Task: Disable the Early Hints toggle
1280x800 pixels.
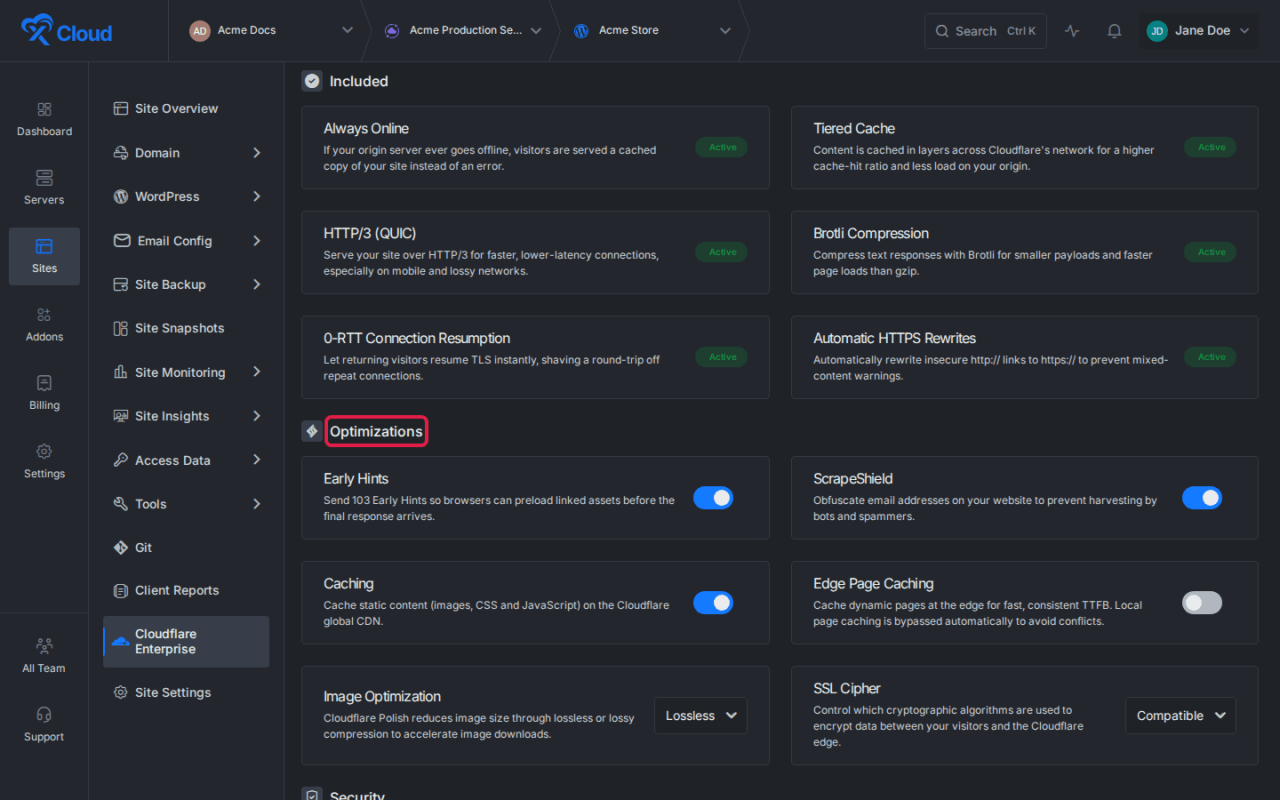Action: (713, 498)
